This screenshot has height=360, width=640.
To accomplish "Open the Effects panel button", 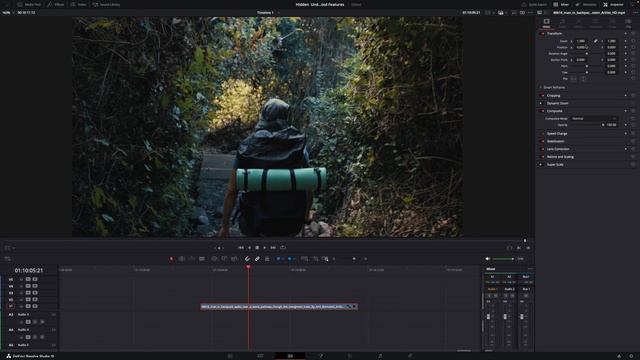I will pos(56,4).
